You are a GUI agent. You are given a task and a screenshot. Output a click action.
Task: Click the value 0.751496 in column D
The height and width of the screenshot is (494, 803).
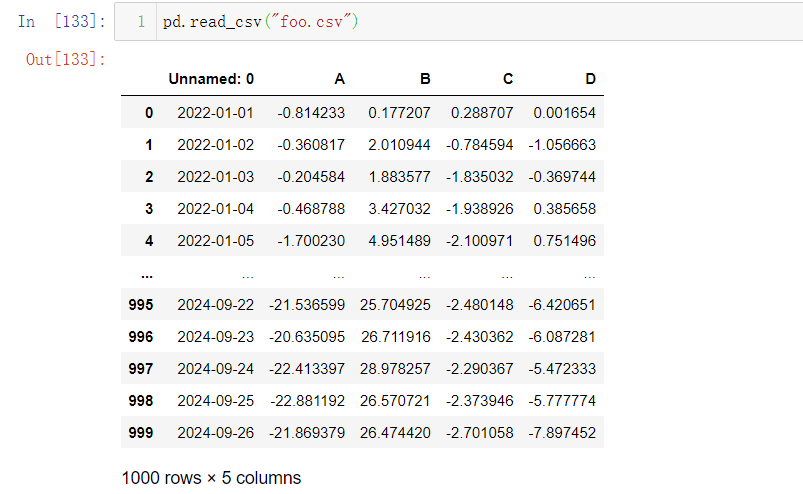point(565,241)
